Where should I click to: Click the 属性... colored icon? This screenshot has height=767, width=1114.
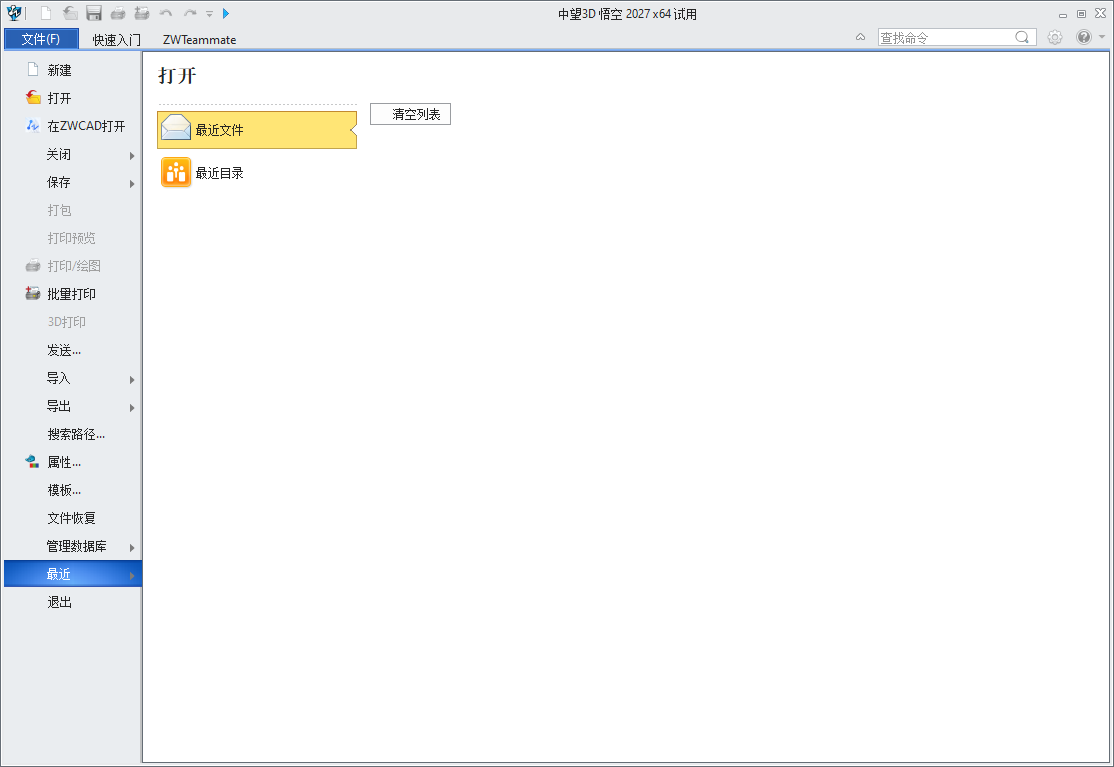[x=33, y=462]
